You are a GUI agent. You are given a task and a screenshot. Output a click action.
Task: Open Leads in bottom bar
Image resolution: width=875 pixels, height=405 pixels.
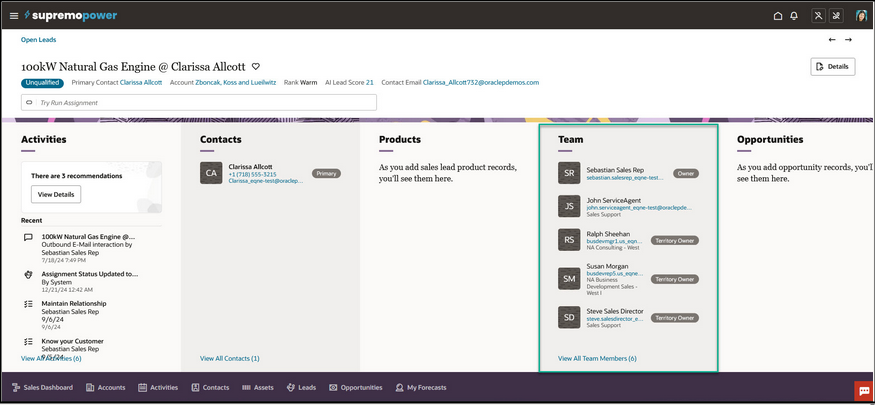(x=301, y=387)
